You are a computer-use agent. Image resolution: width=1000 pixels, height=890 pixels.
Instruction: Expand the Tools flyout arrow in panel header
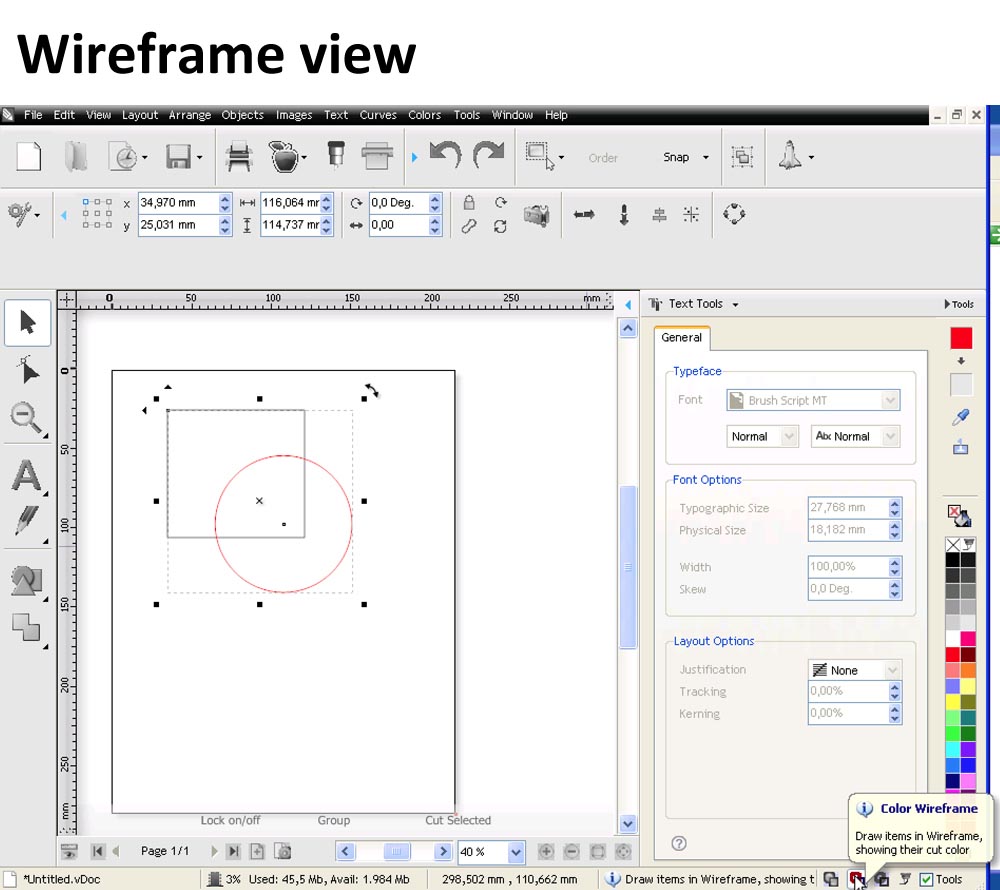947,304
